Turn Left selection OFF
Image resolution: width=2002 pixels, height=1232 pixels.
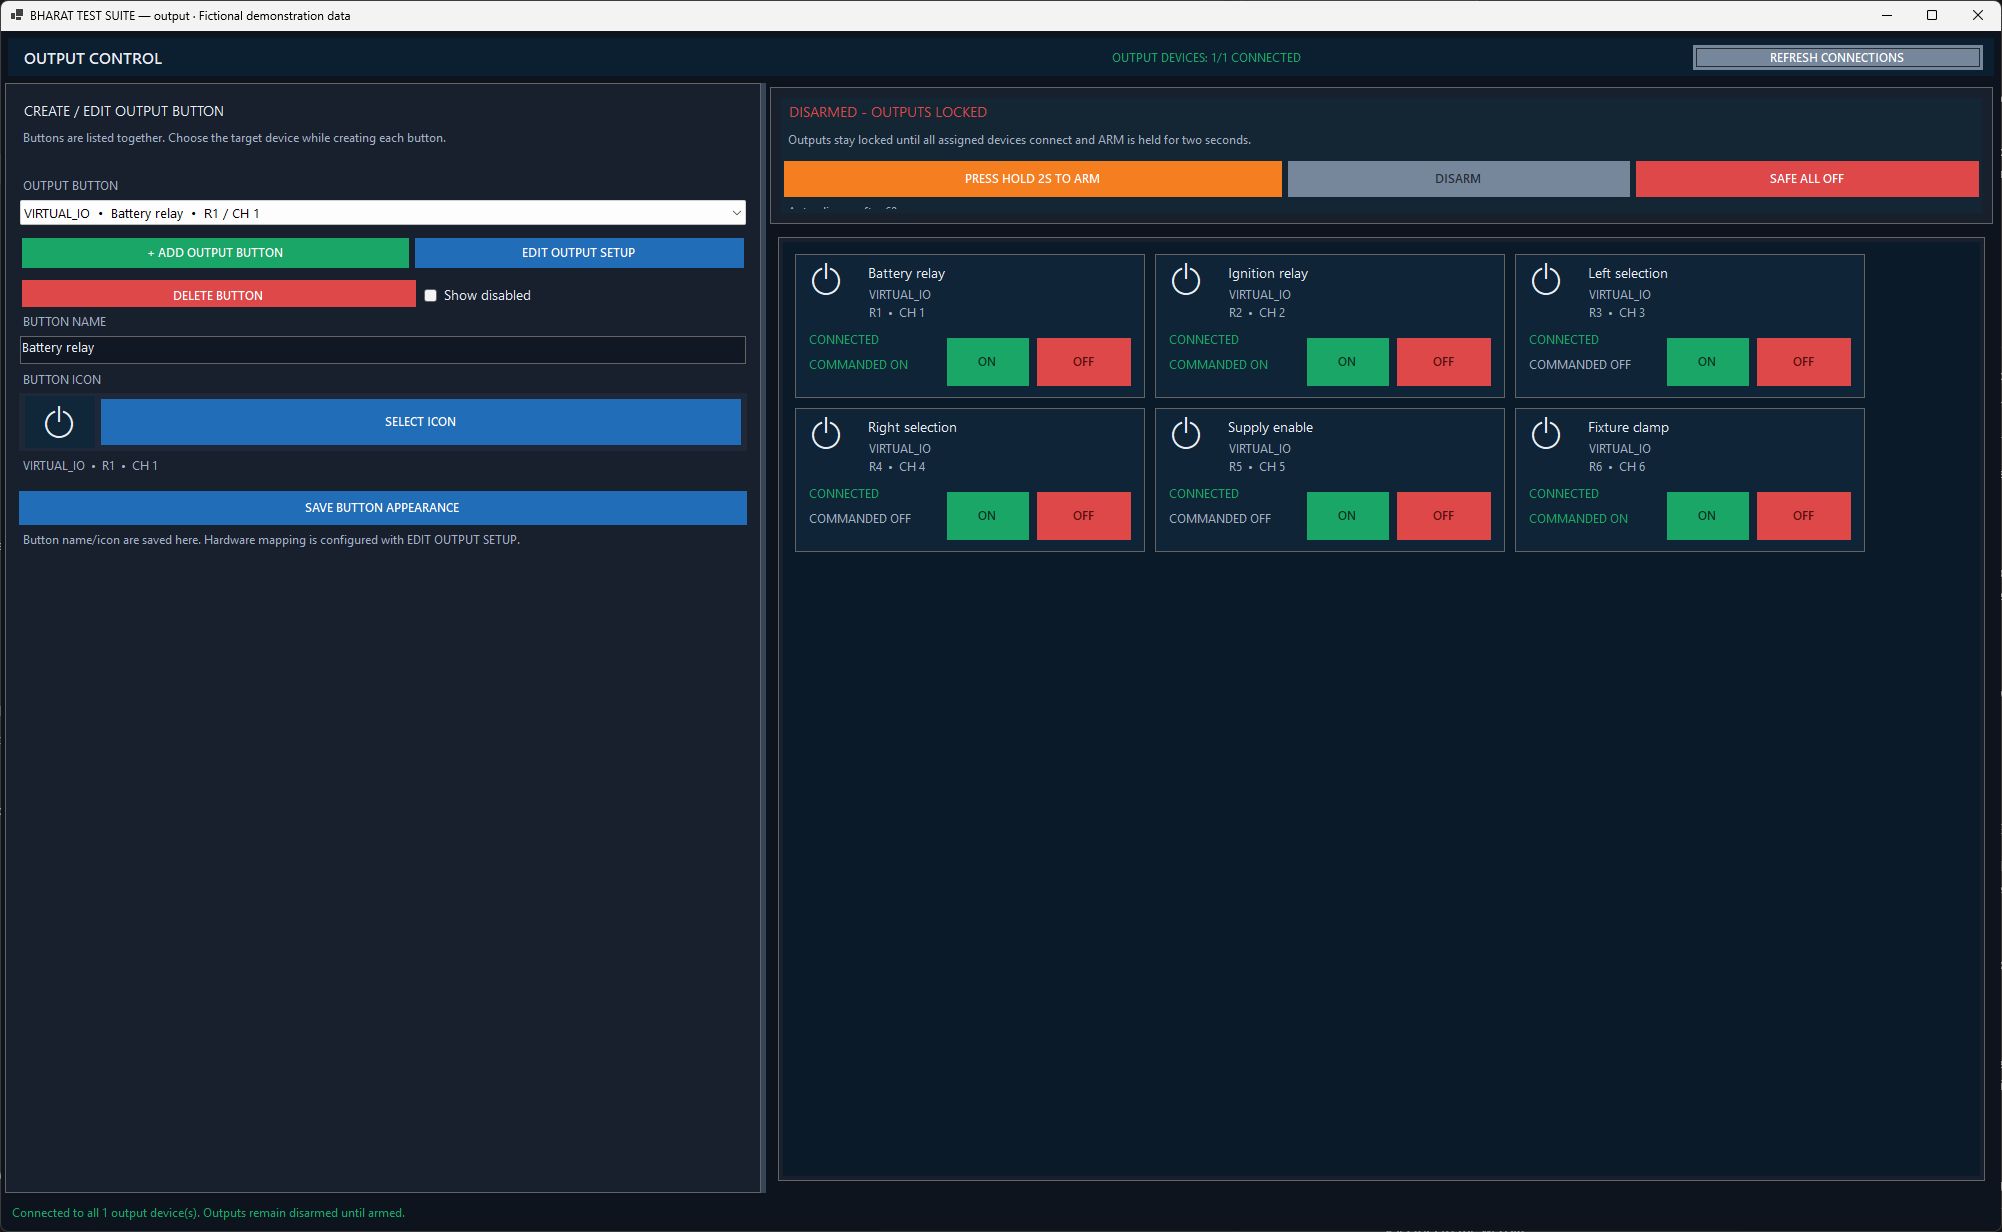click(x=1803, y=362)
